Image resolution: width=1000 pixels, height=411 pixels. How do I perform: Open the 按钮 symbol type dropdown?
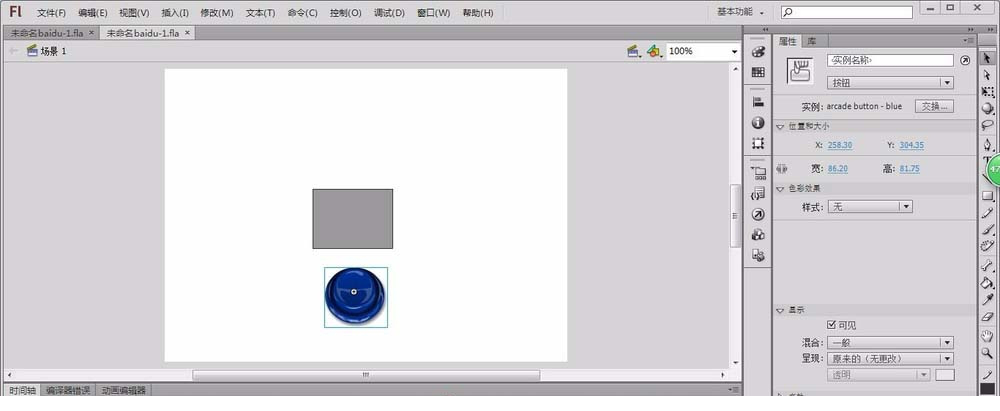click(890, 82)
